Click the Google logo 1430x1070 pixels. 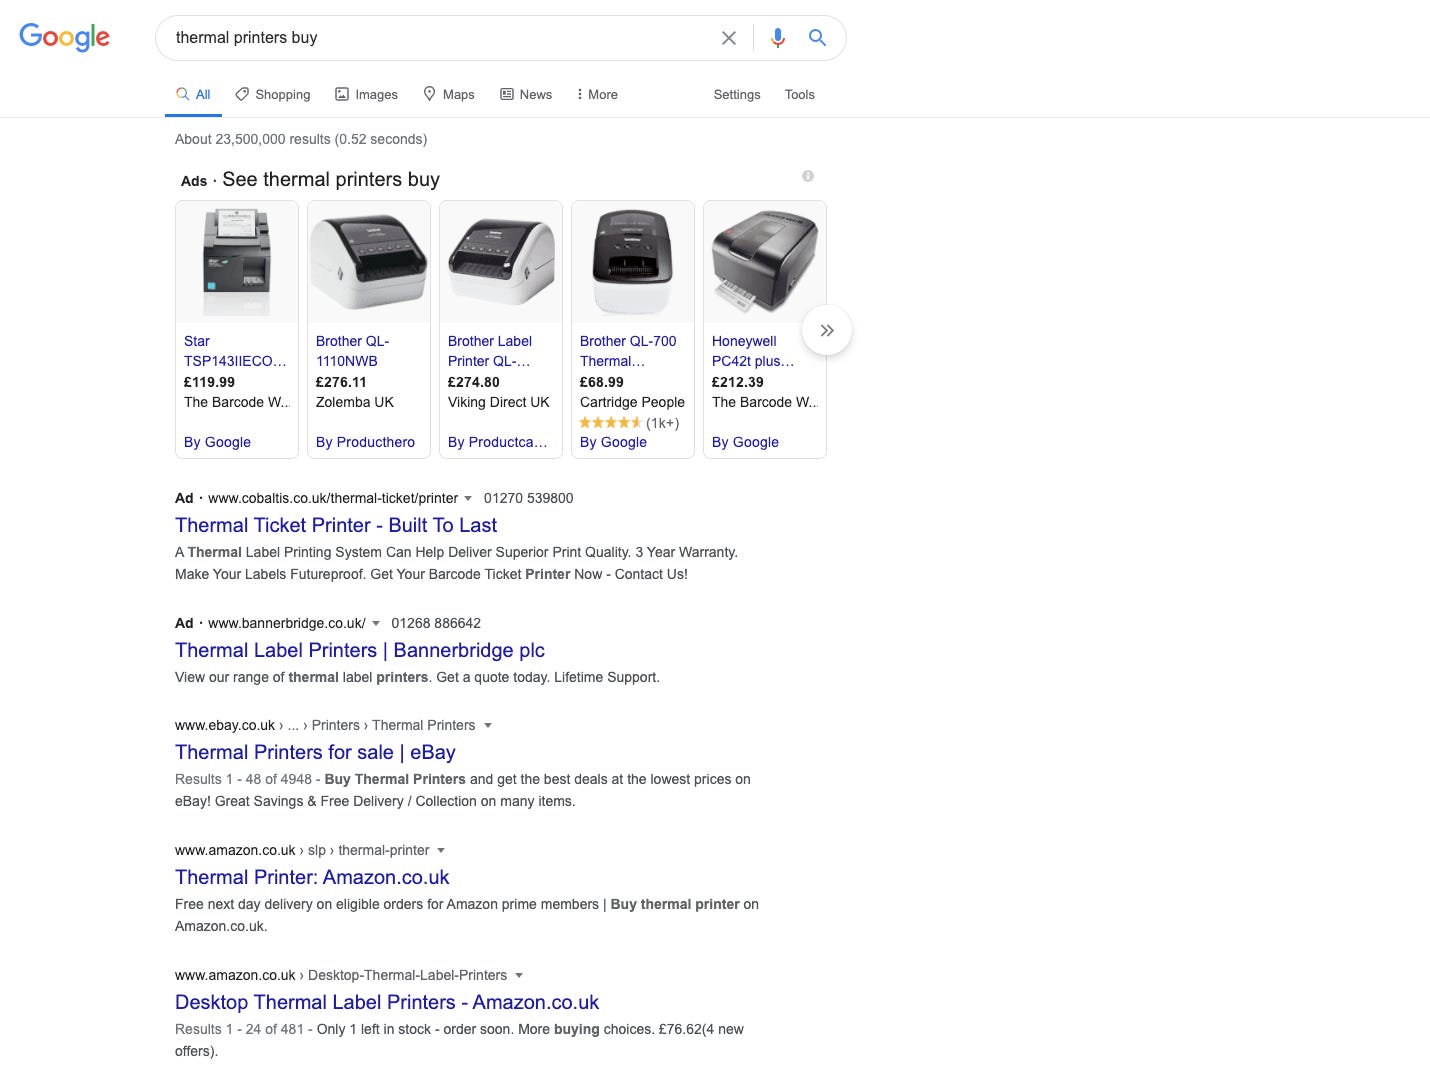point(65,37)
